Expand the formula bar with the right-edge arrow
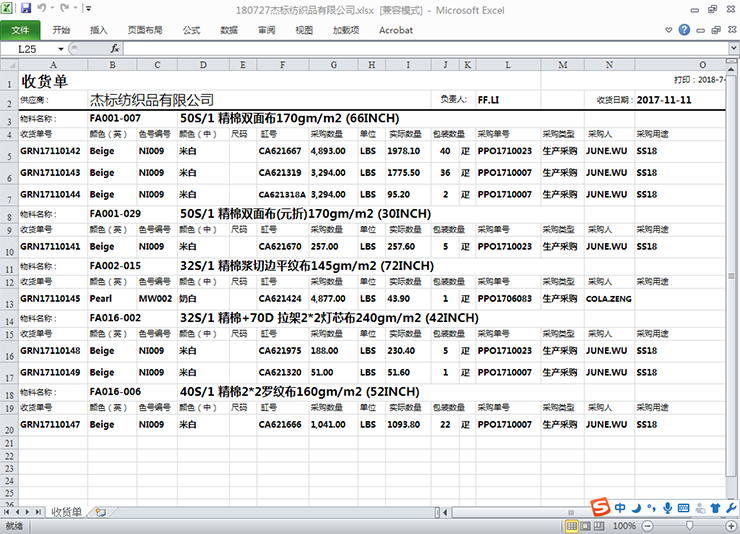Screen dimensions: 740x534 click(x=733, y=48)
